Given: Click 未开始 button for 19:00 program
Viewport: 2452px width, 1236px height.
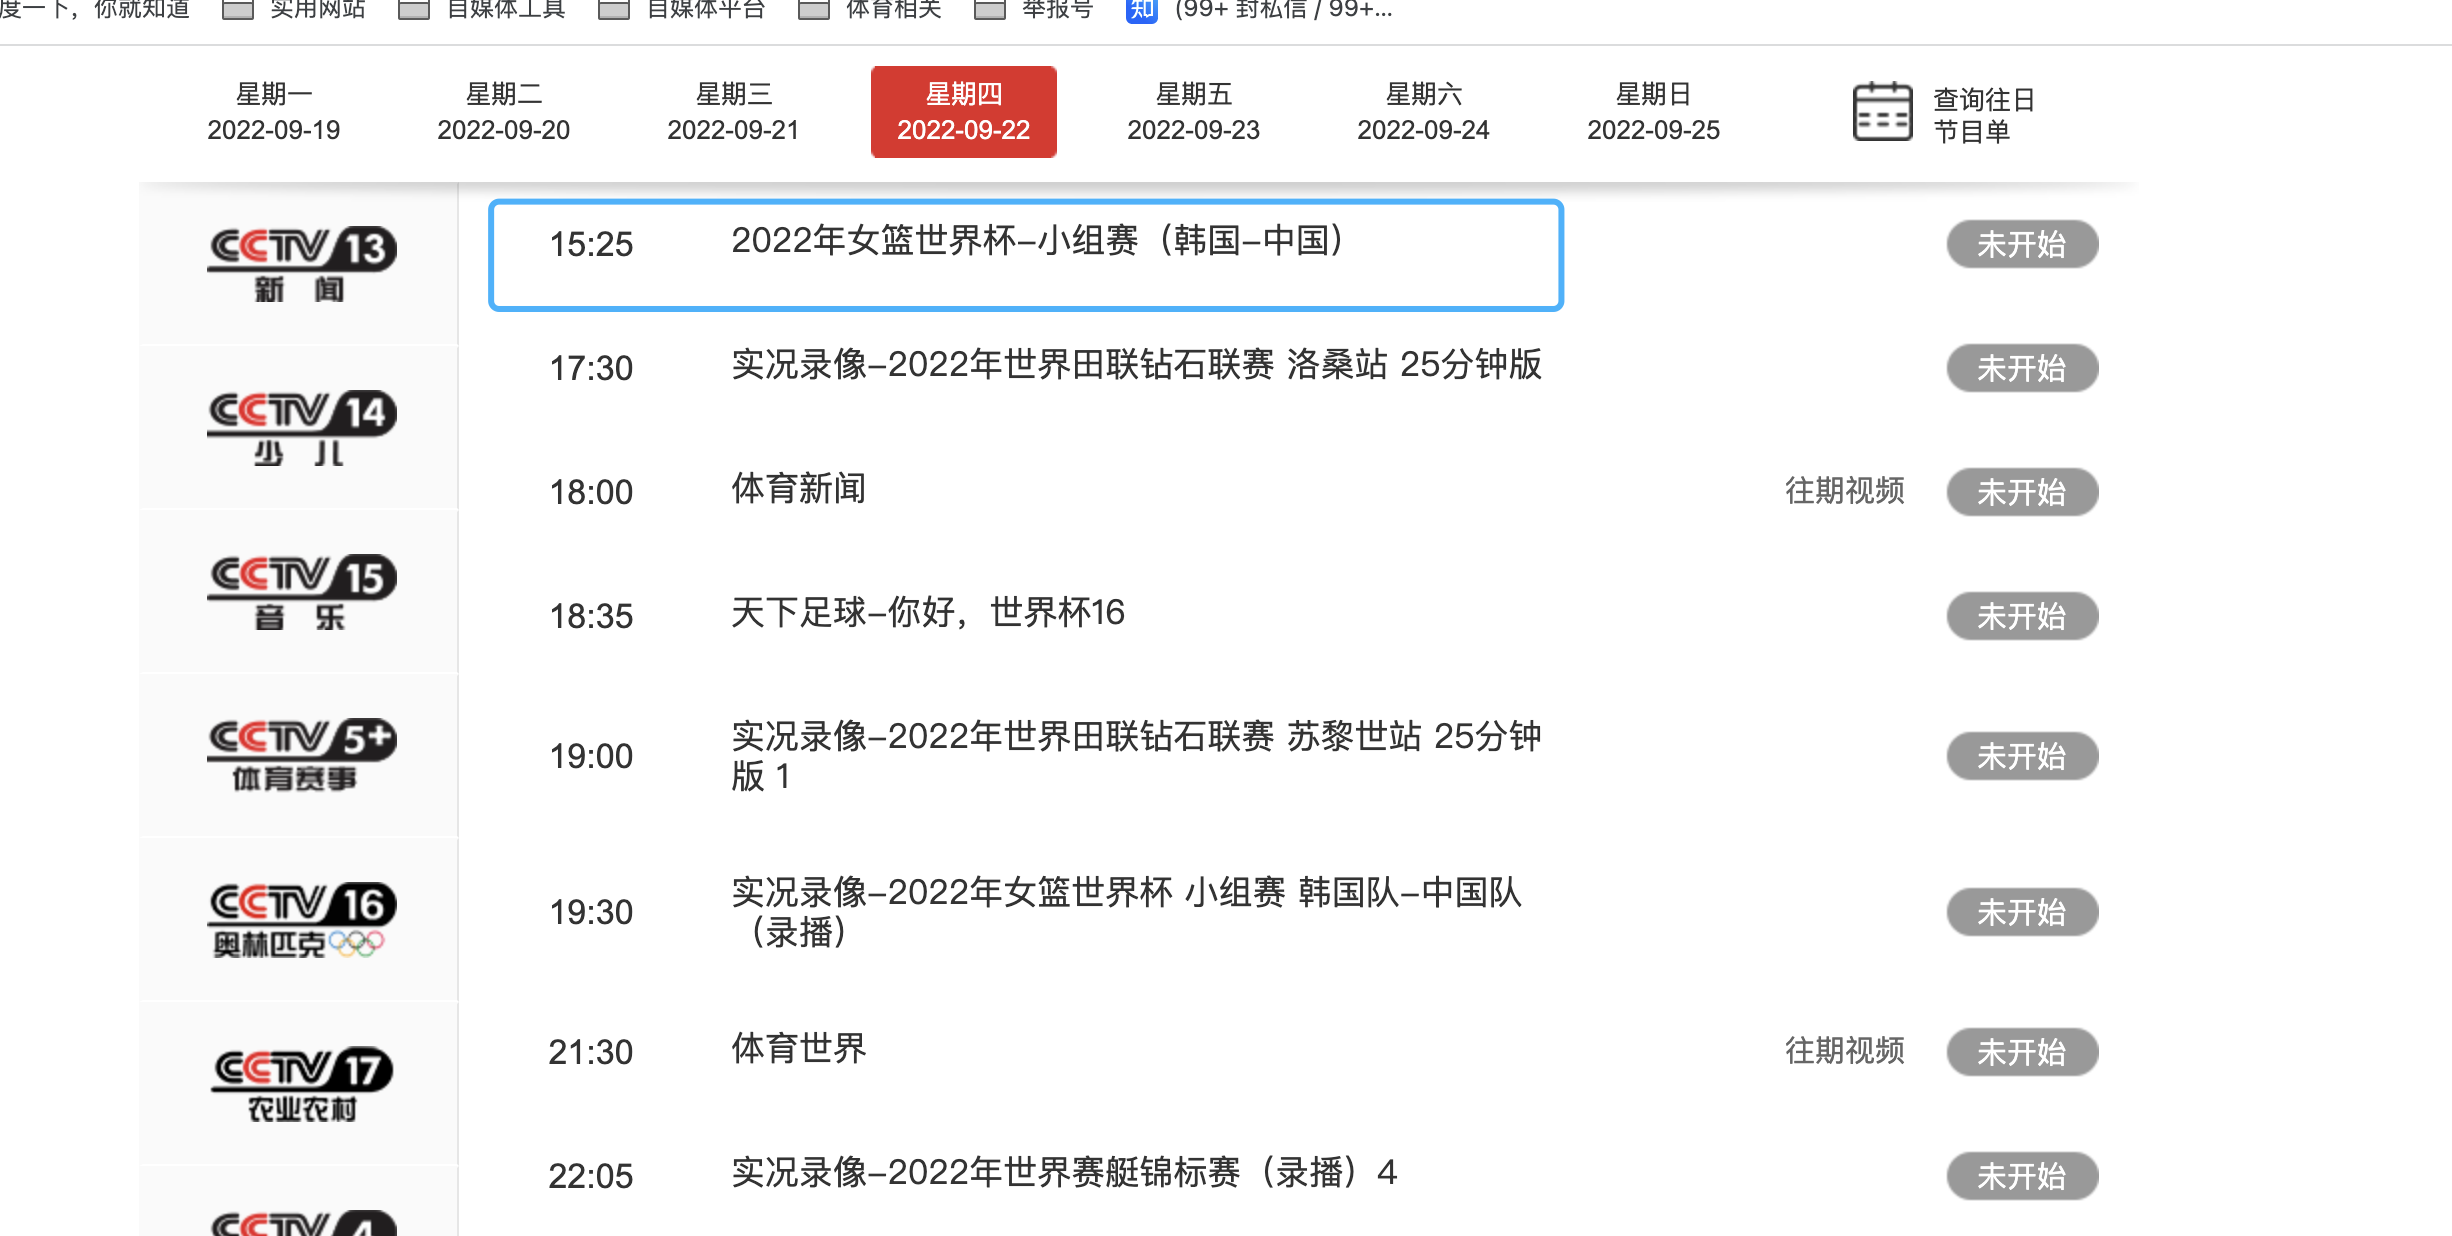Looking at the screenshot, I should click(2022, 756).
